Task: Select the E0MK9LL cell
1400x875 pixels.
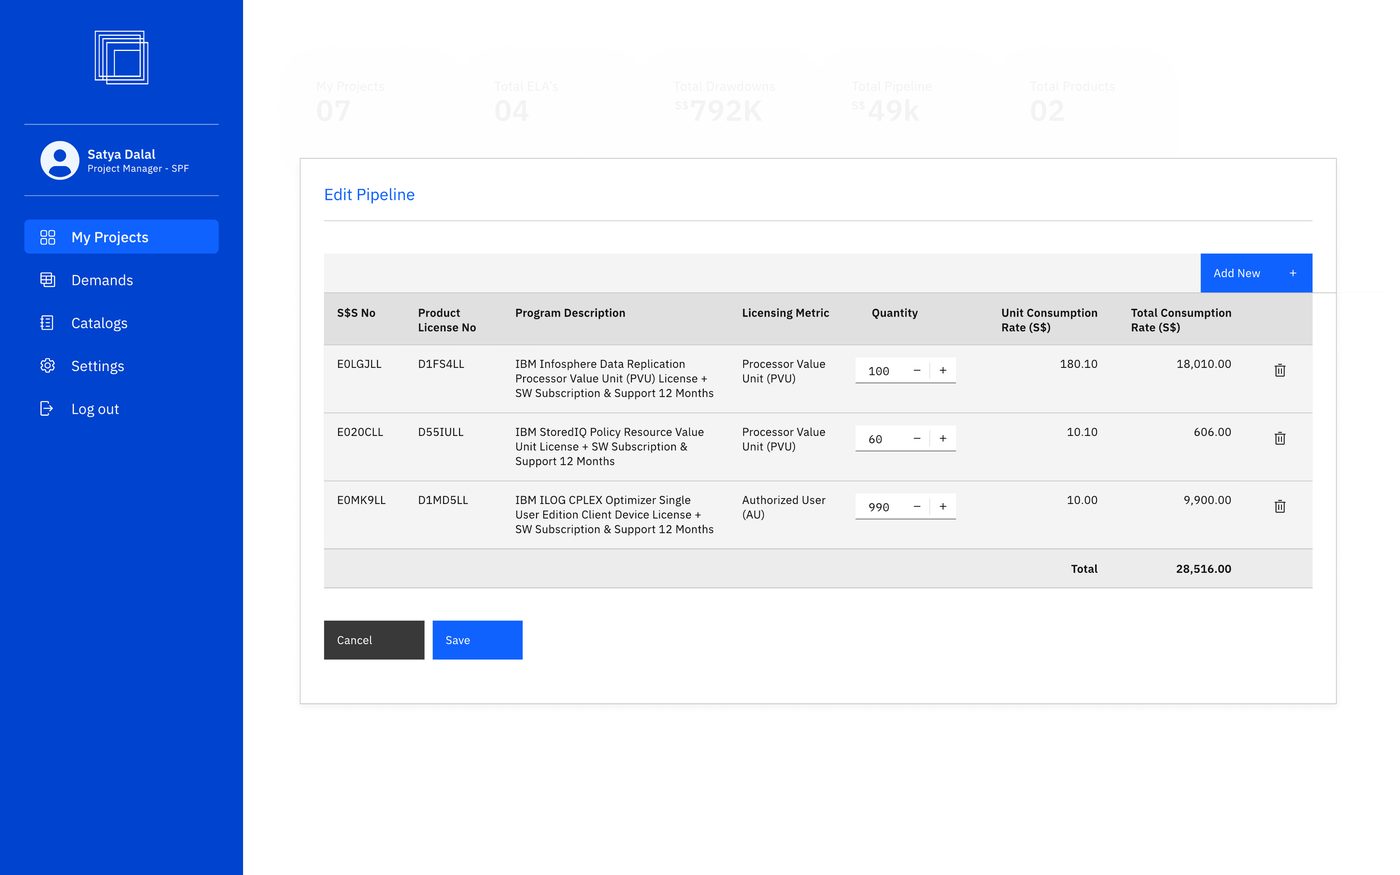Action: (x=361, y=500)
